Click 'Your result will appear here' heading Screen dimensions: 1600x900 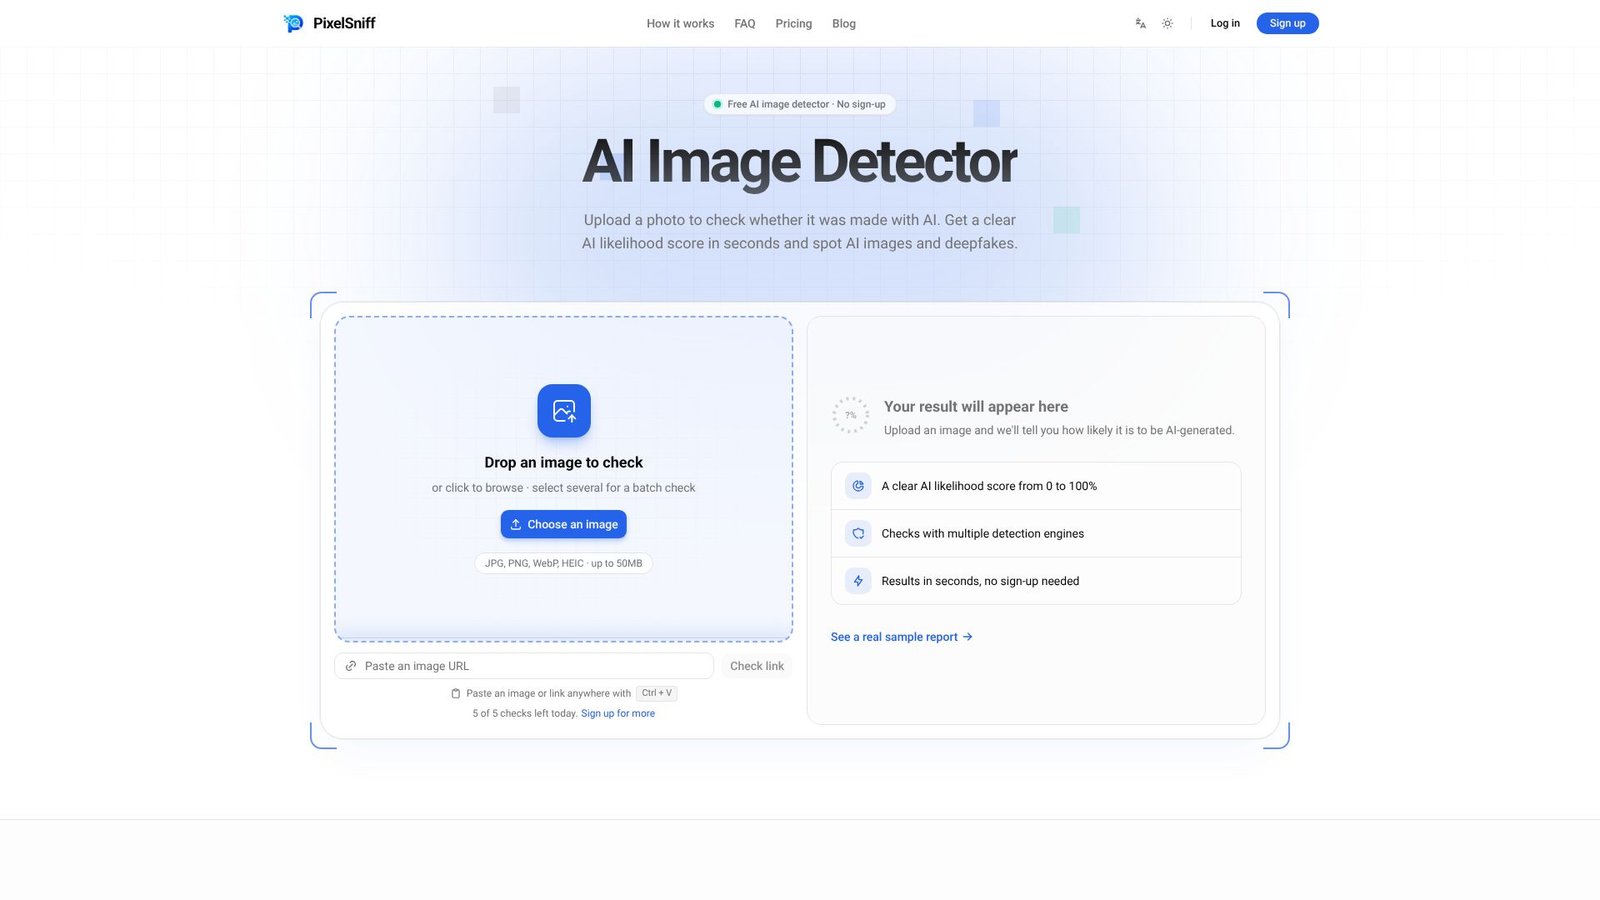(x=976, y=406)
